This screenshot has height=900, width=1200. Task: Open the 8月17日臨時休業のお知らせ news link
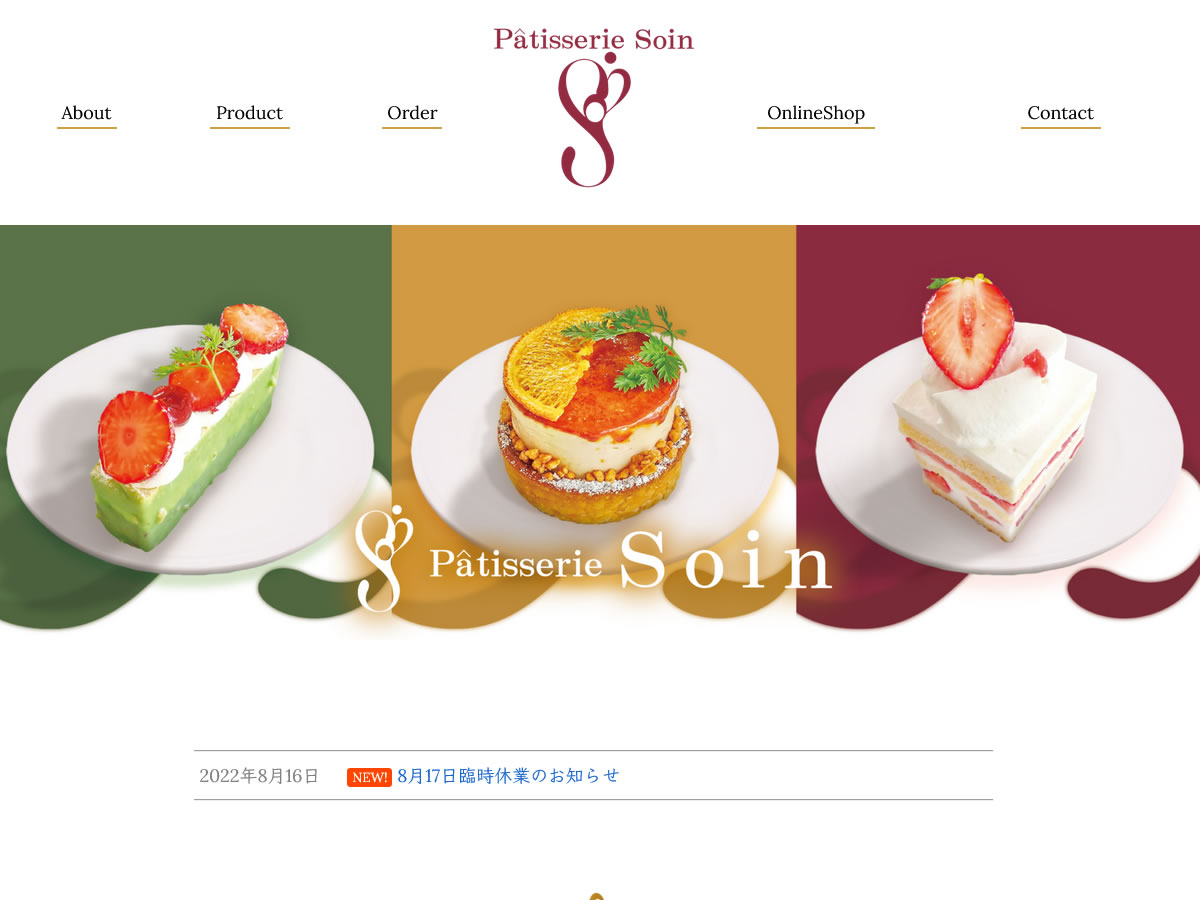pos(508,776)
